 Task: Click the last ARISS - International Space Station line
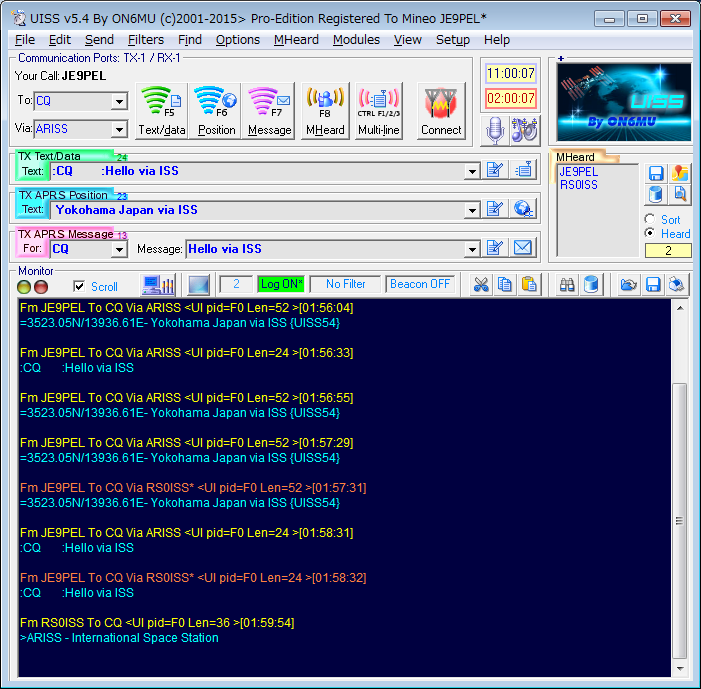coord(119,638)
